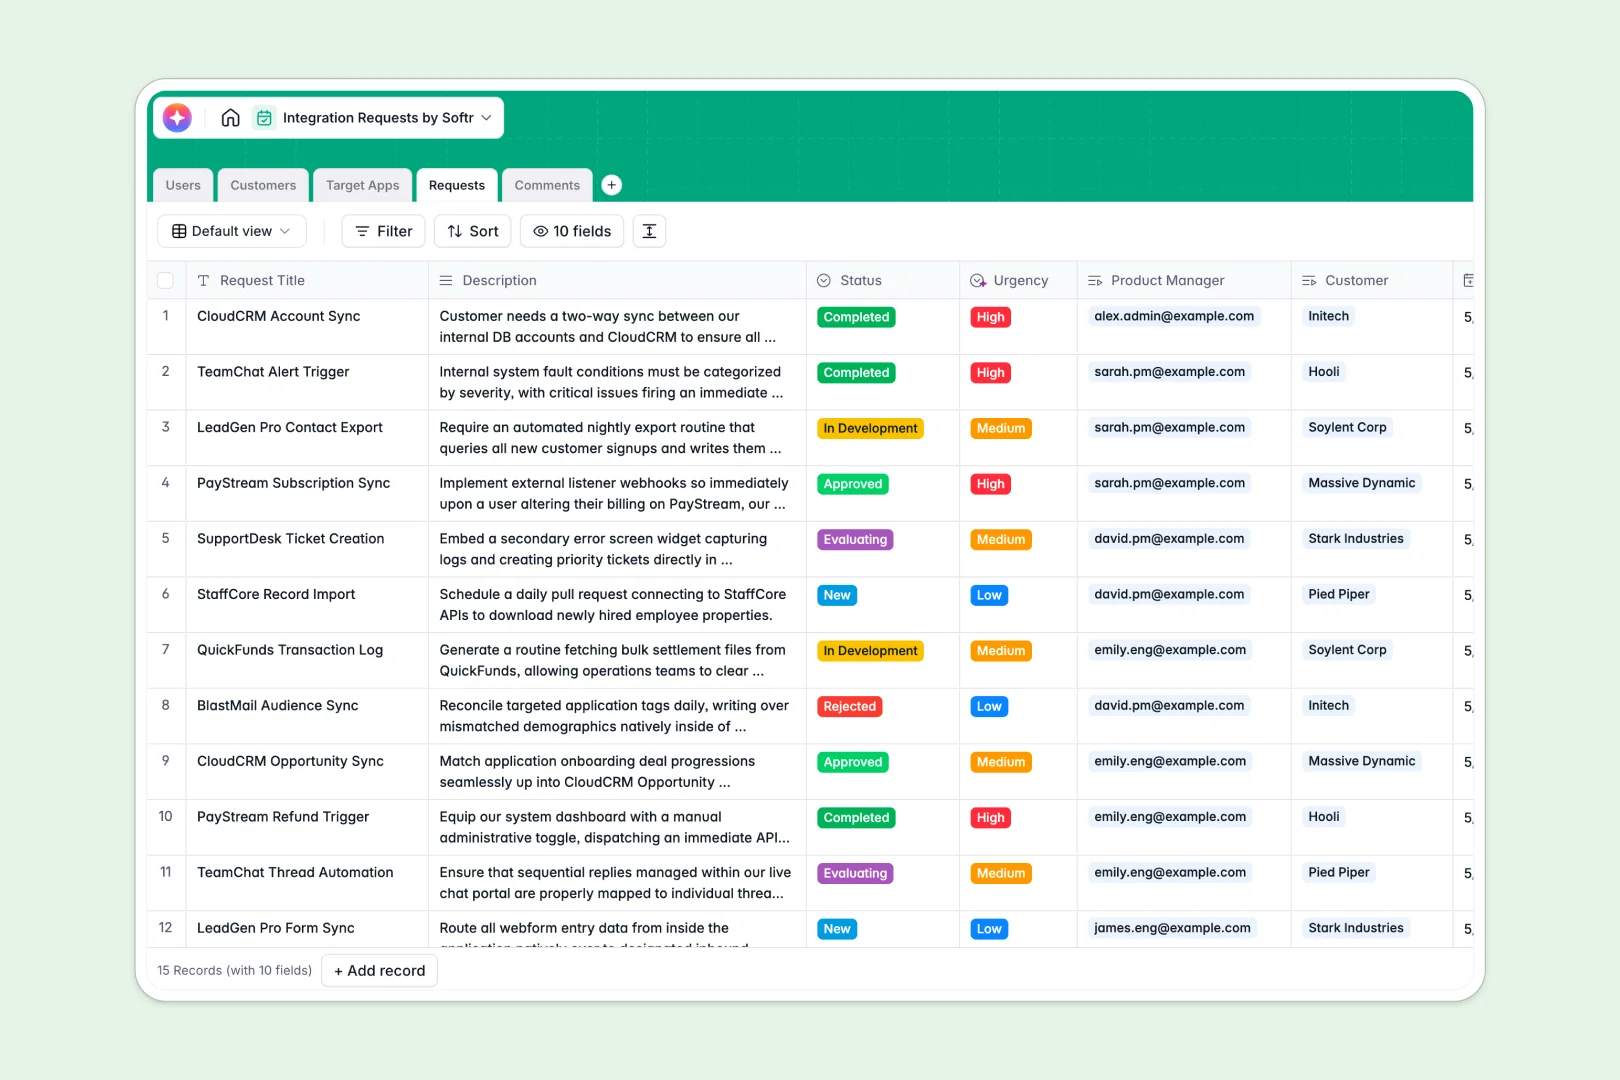Click Stark Industries customer in SupportDesk row
Screen dimensions: 1620x1080
(1356, 539)
